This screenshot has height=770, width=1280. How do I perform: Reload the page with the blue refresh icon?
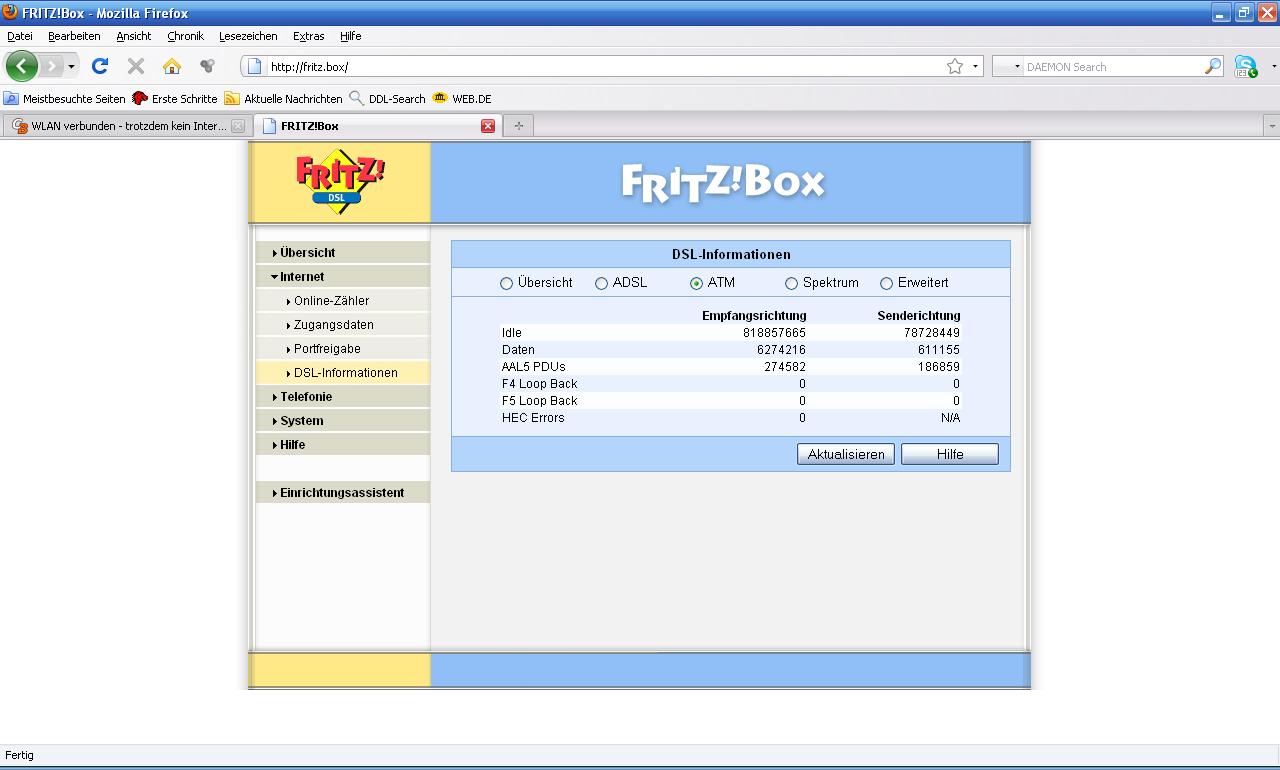click(x=100, y=66)
